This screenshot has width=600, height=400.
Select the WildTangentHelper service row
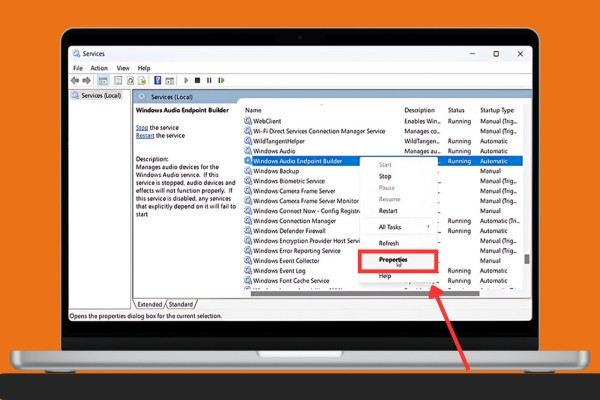[x=383, y=141]
